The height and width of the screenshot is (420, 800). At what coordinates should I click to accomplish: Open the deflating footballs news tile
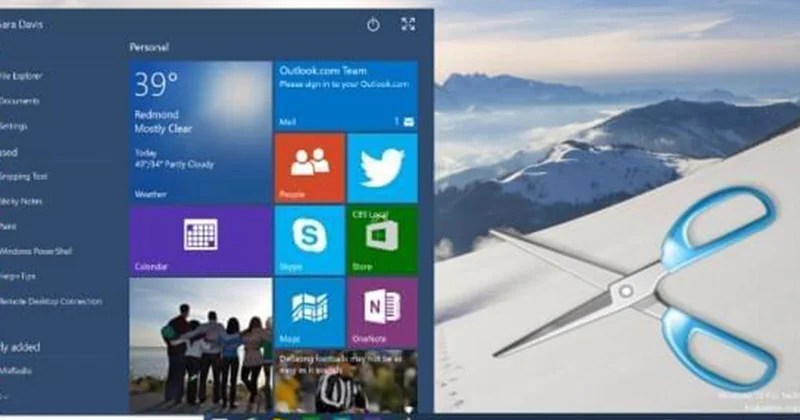coord(346,381)
